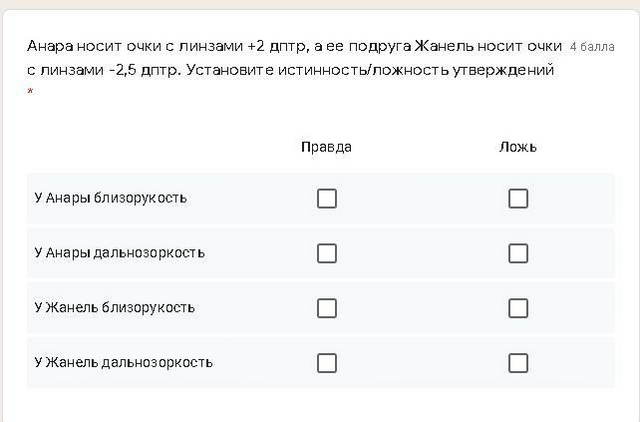Click the row label У Жанель дальнозоркость

tap(123, 362)
